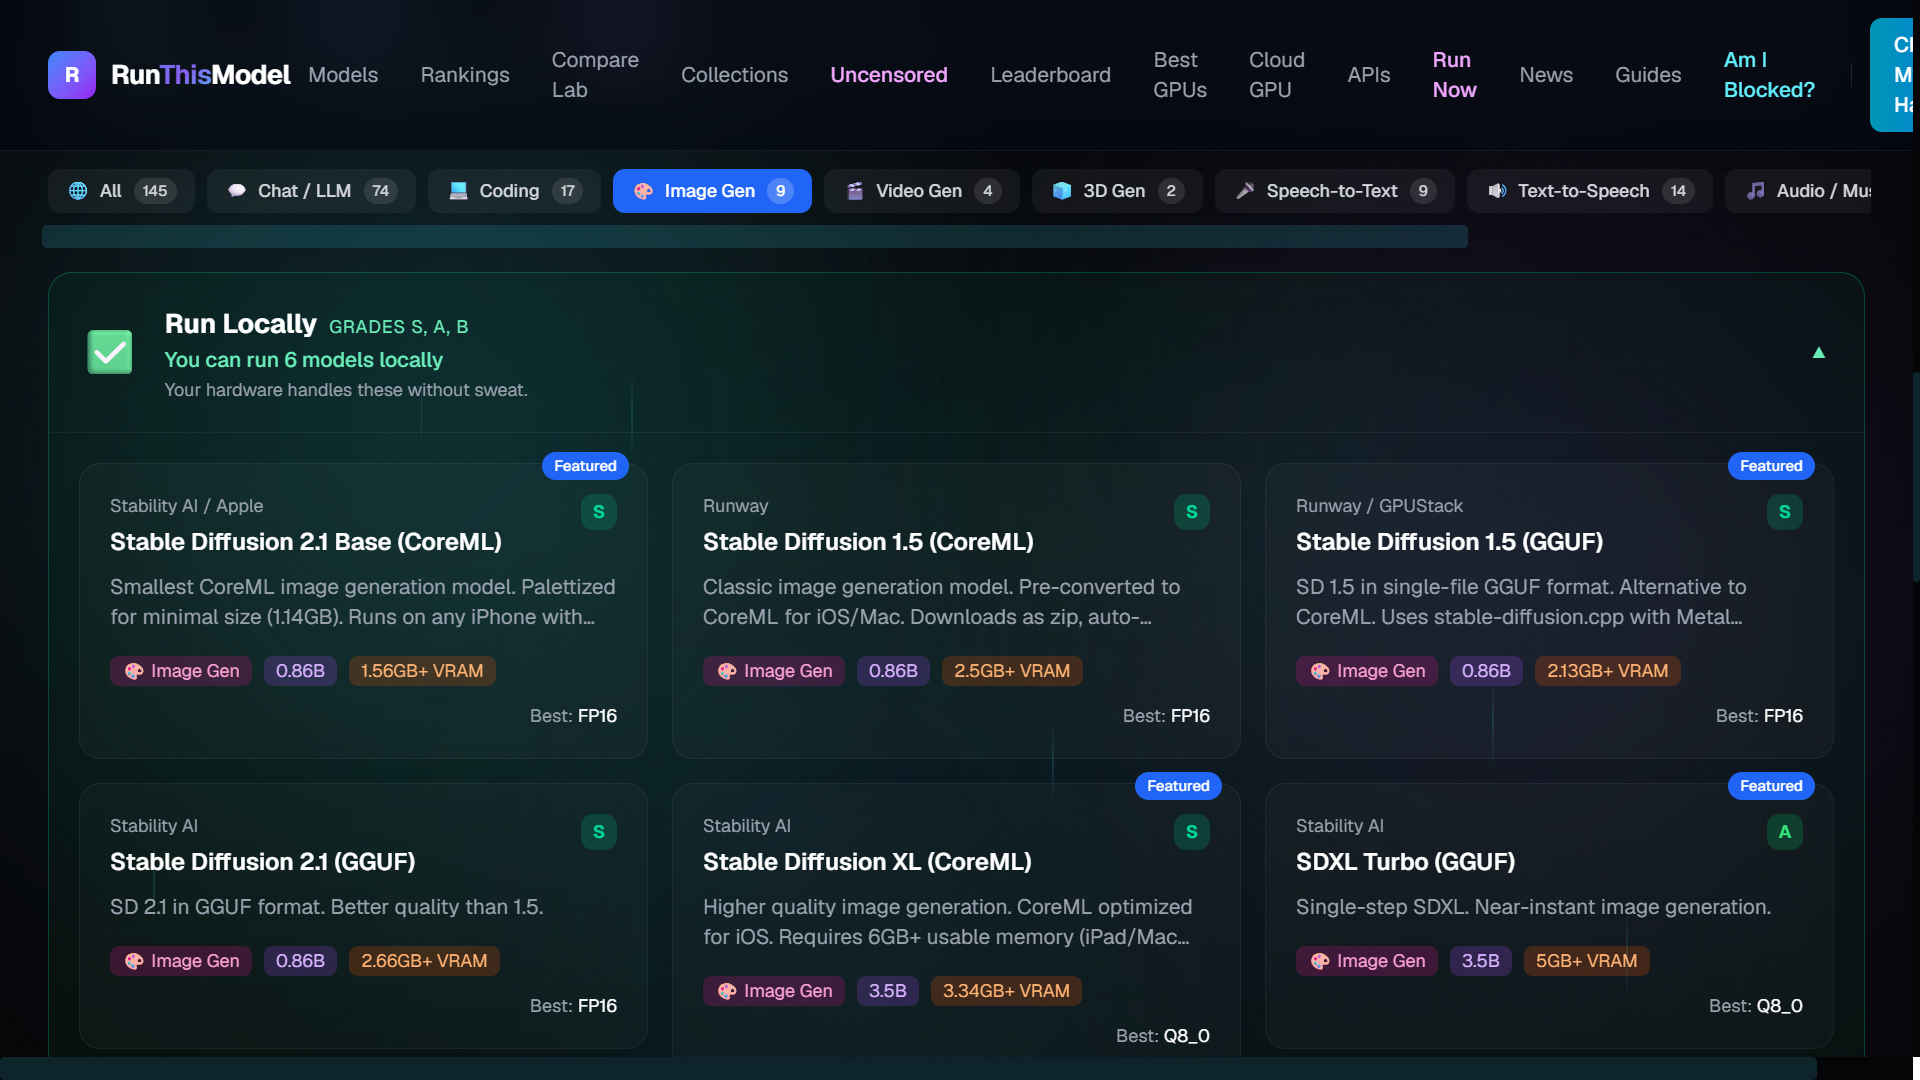Click the Featured badge on Stable Diffusion XL (CoreML)
This screenshot has height=1080, width=1920.
[1178, 786]
